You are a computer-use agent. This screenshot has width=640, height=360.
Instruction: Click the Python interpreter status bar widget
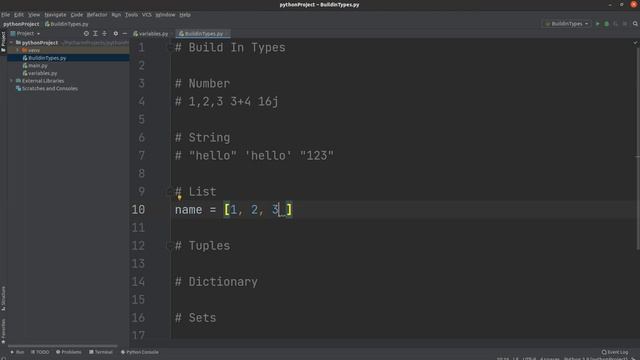click(x=597, y=358)
